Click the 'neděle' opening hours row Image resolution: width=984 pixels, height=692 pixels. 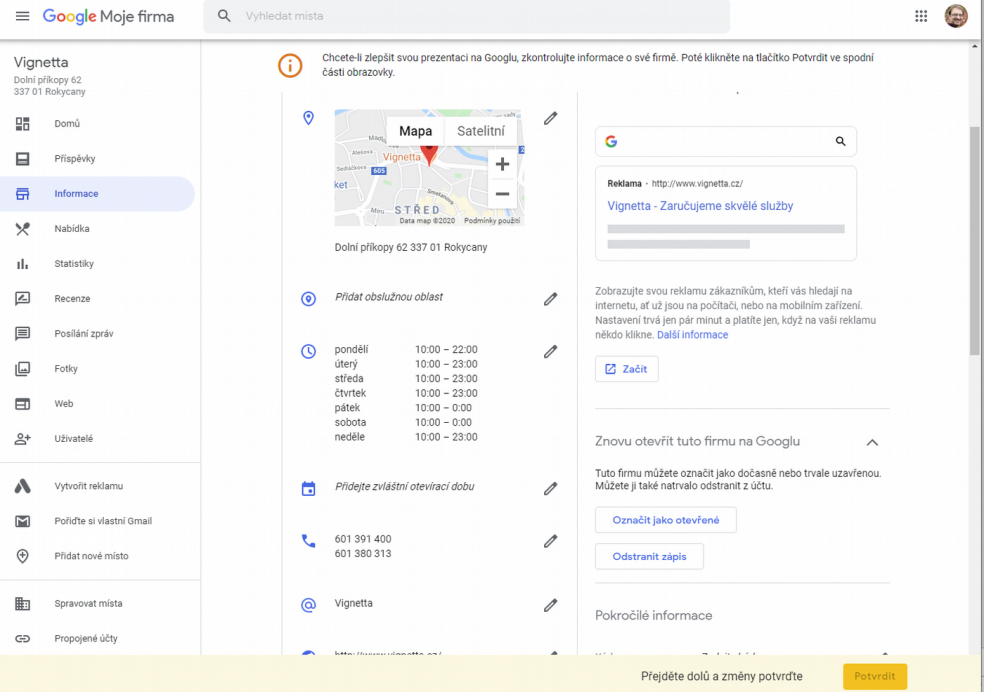coord(406,437)
